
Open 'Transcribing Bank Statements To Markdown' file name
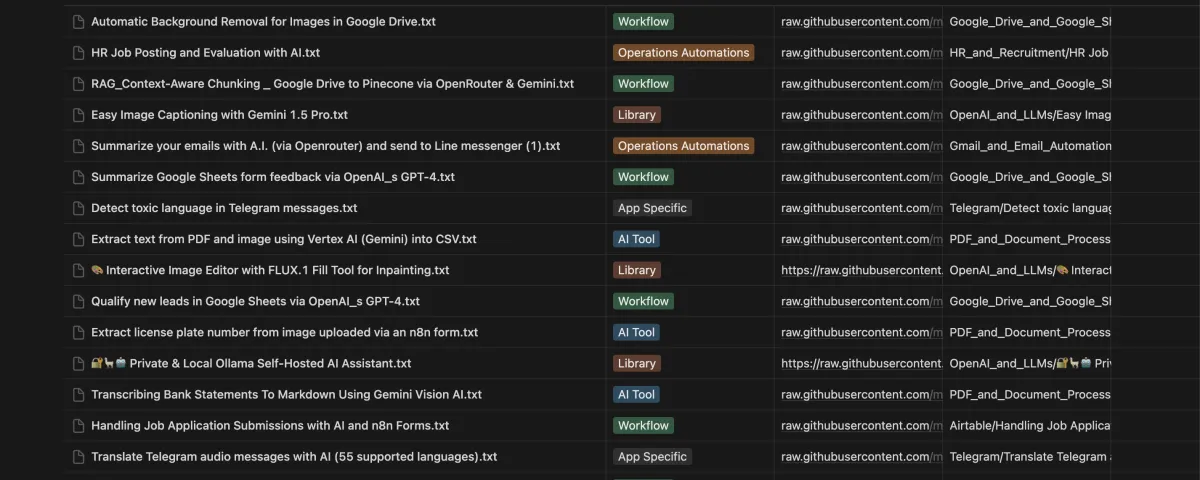[x=286, y=394]
